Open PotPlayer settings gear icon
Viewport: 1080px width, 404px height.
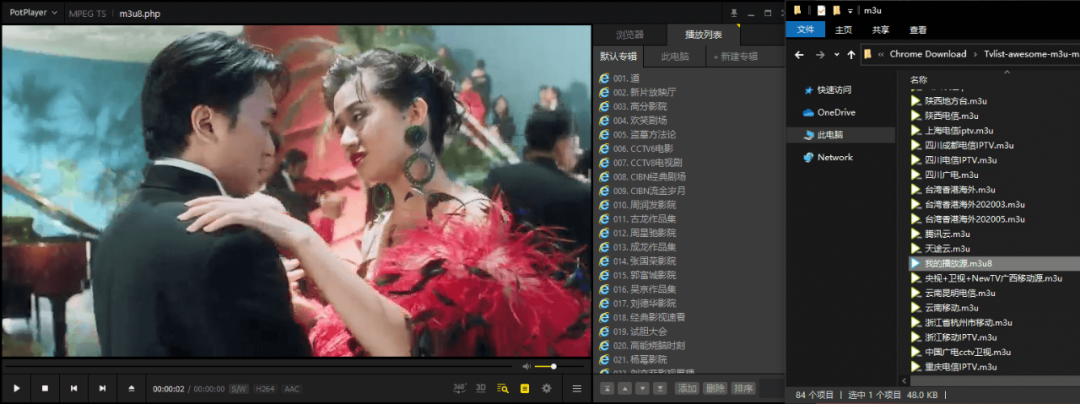coord(546,388)
